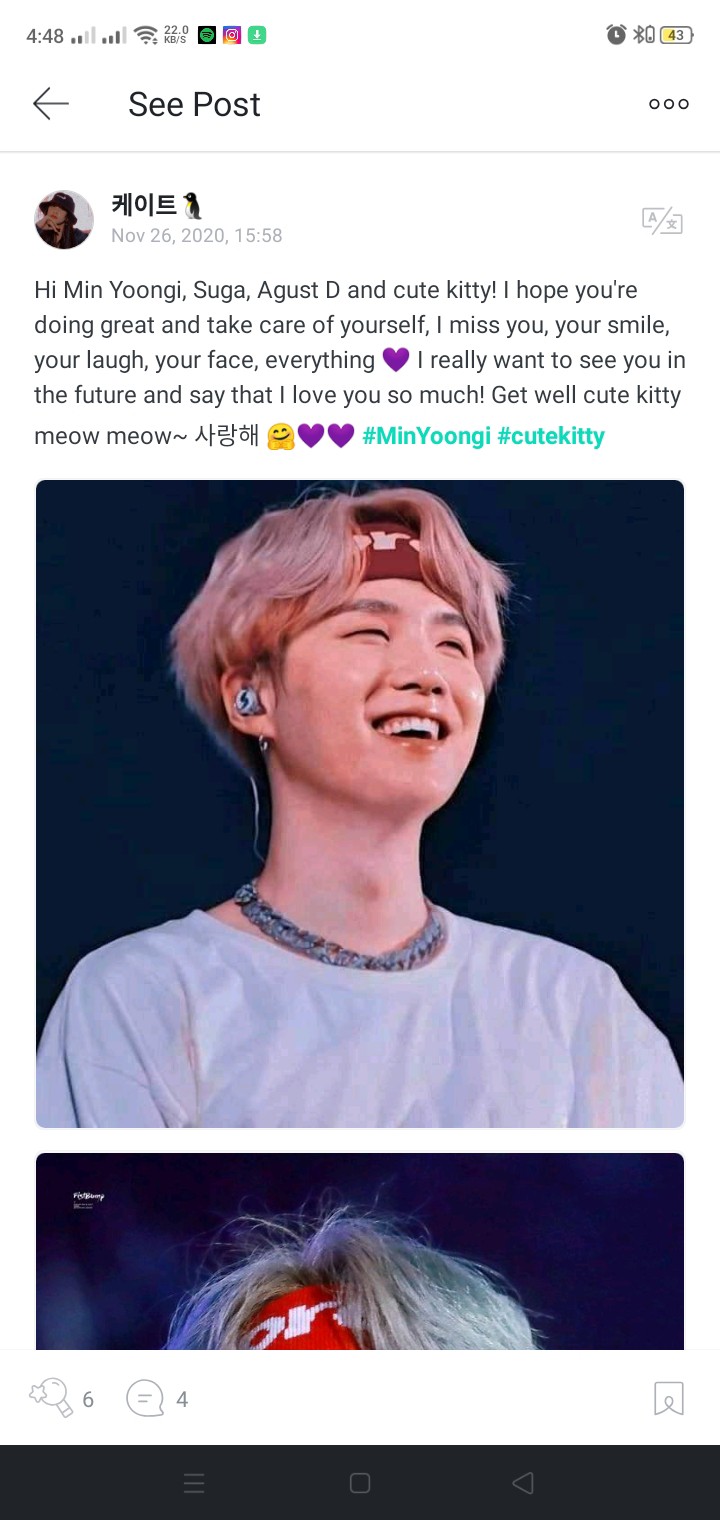The height and width of the screenshot is (1520, 720).
Task: Tap the Android recent apps button
Action: pyautogui.click(x=195, y=1483)
